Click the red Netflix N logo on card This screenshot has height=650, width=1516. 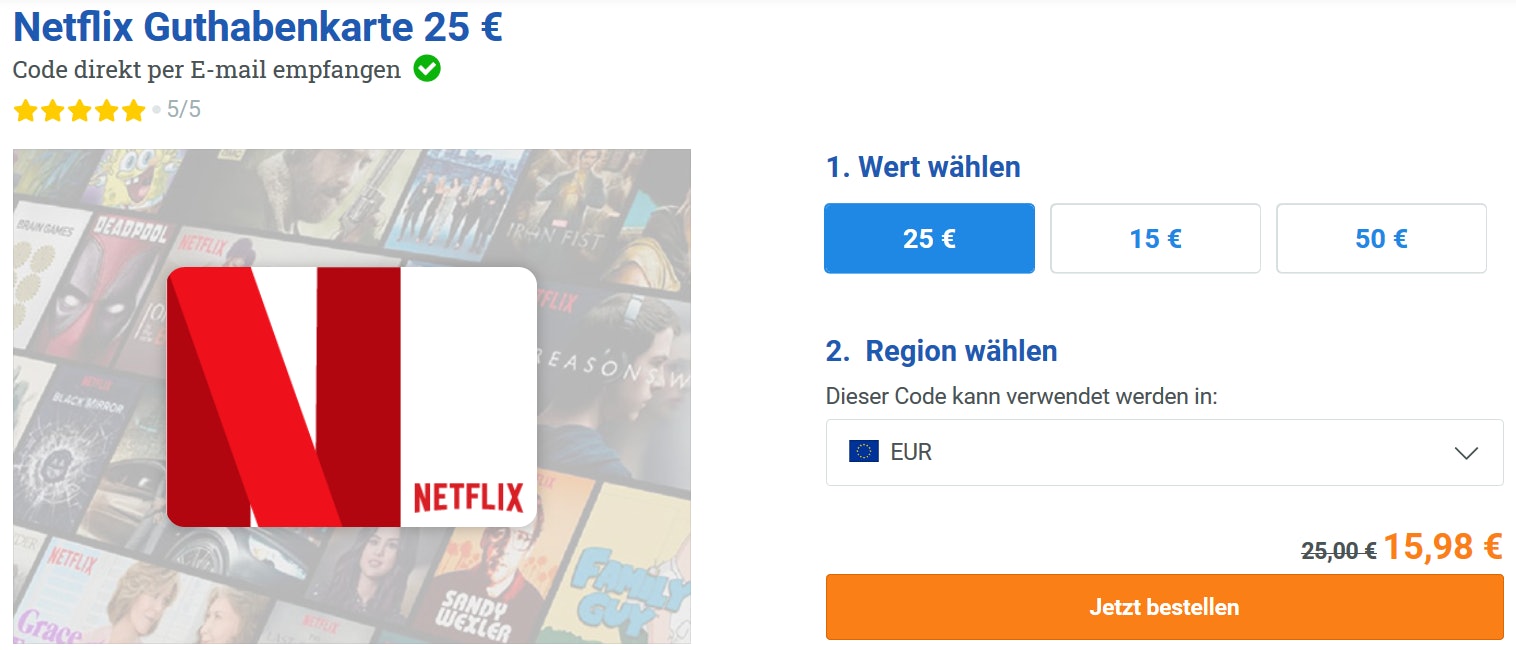point(284,397)
